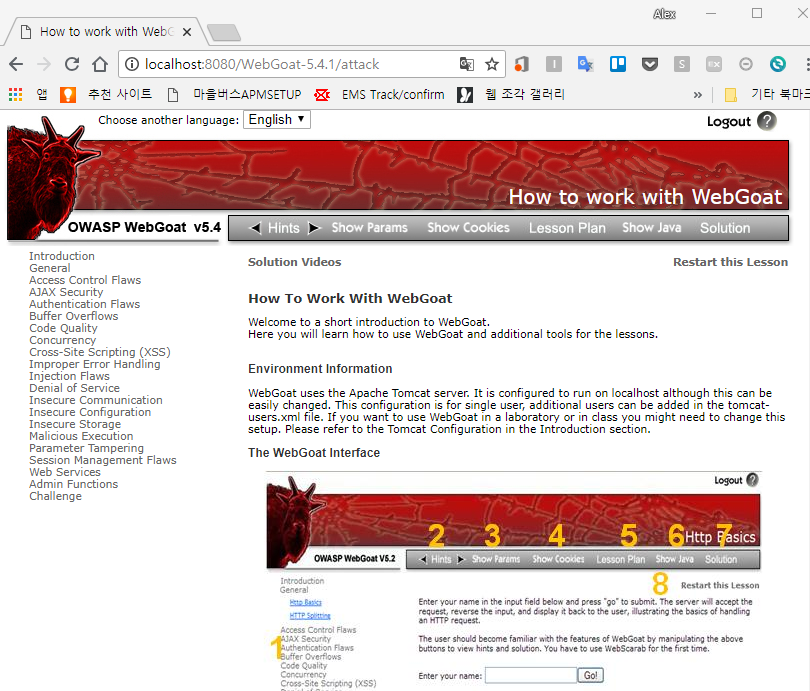The width and height of the screenshot is (810, 691).
Task: Click the previous hint left arrow
Action: 255,228
